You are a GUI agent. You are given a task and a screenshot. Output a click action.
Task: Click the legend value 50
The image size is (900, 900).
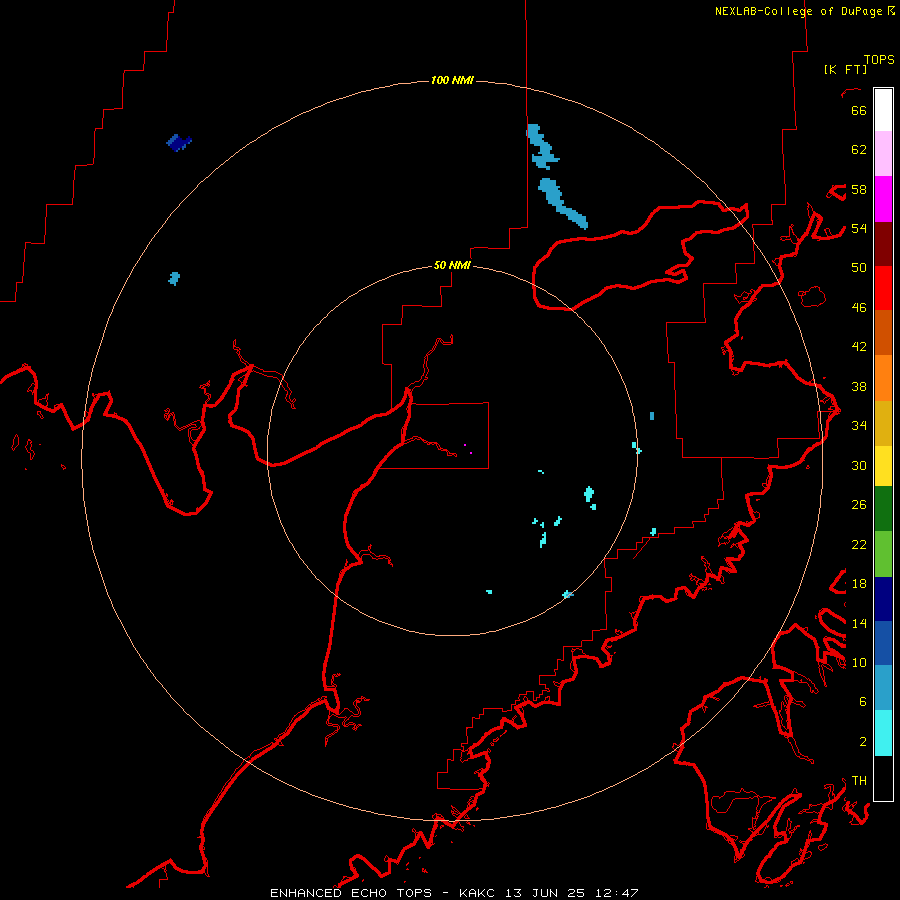(x=859, y=268)
